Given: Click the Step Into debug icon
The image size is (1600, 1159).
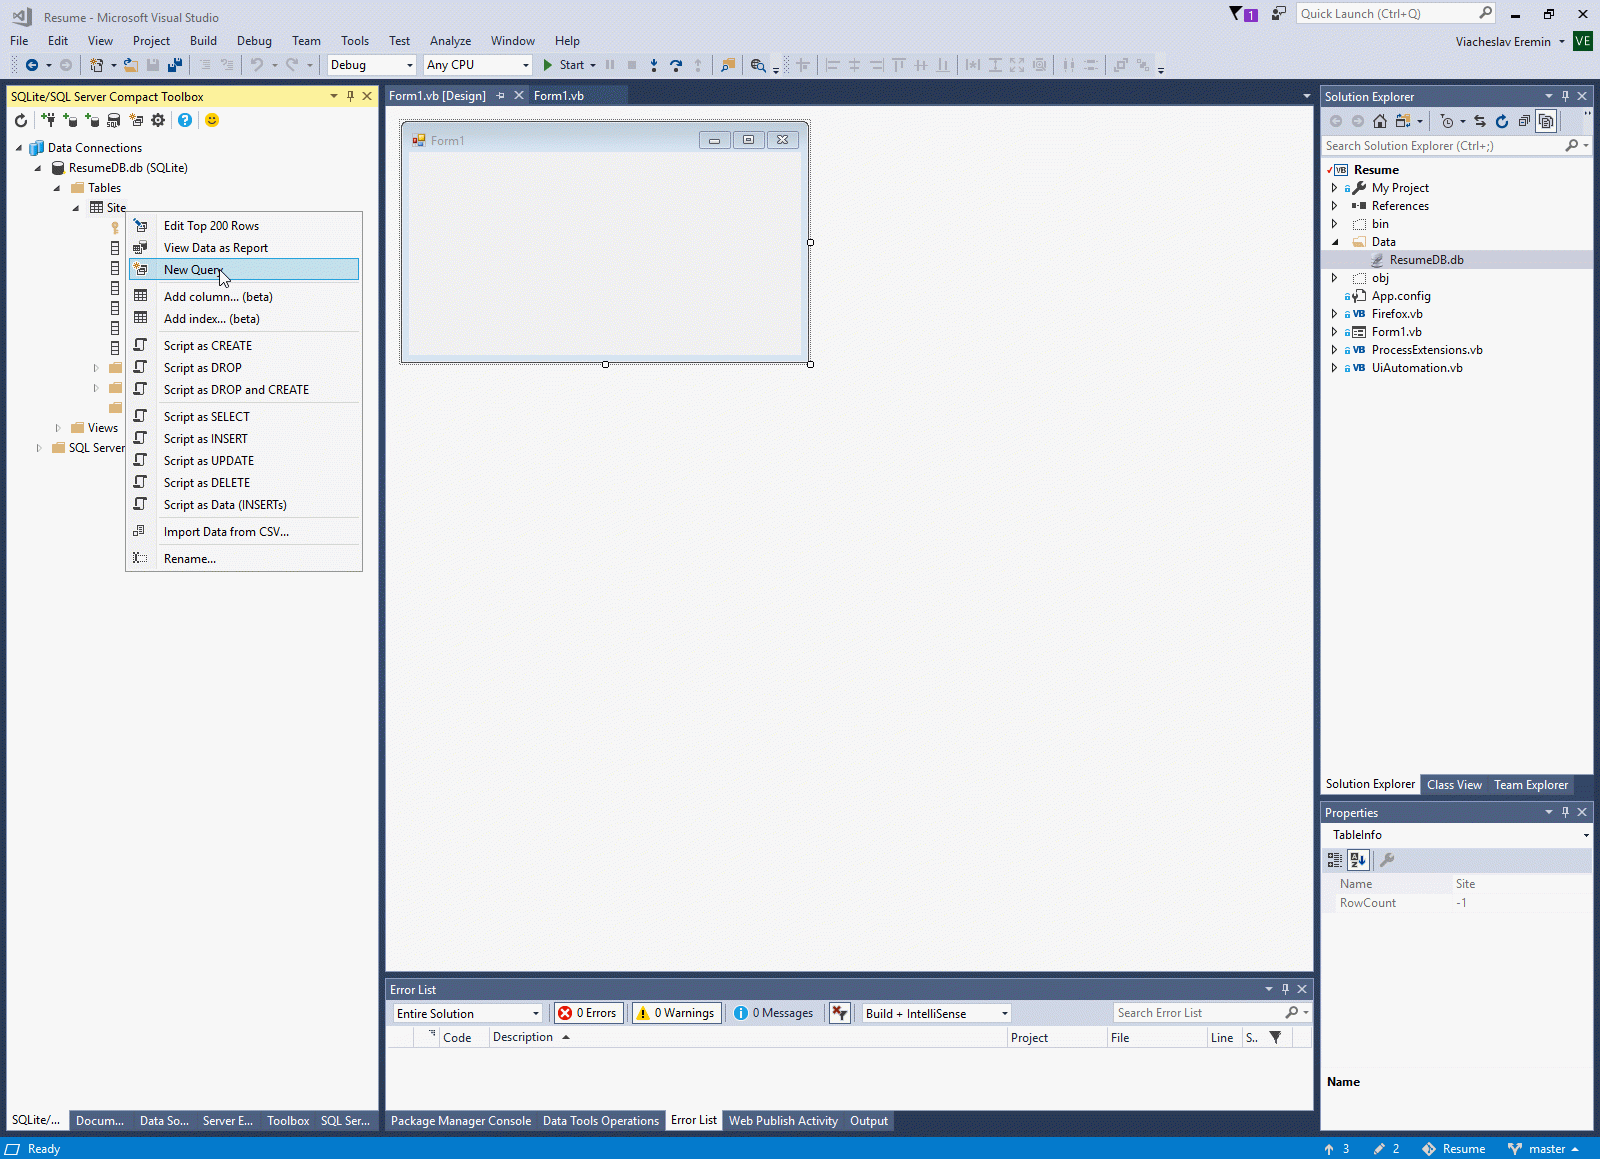Looking at the screenshot, I should point(654,65).
